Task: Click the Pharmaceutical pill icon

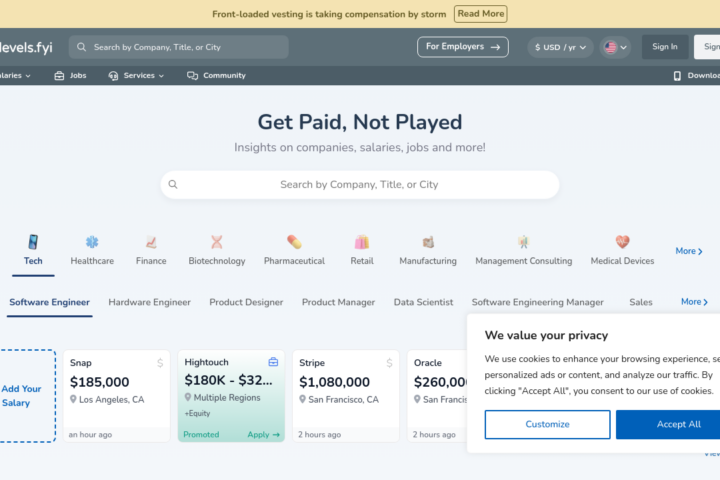Action: coord(294,242)
